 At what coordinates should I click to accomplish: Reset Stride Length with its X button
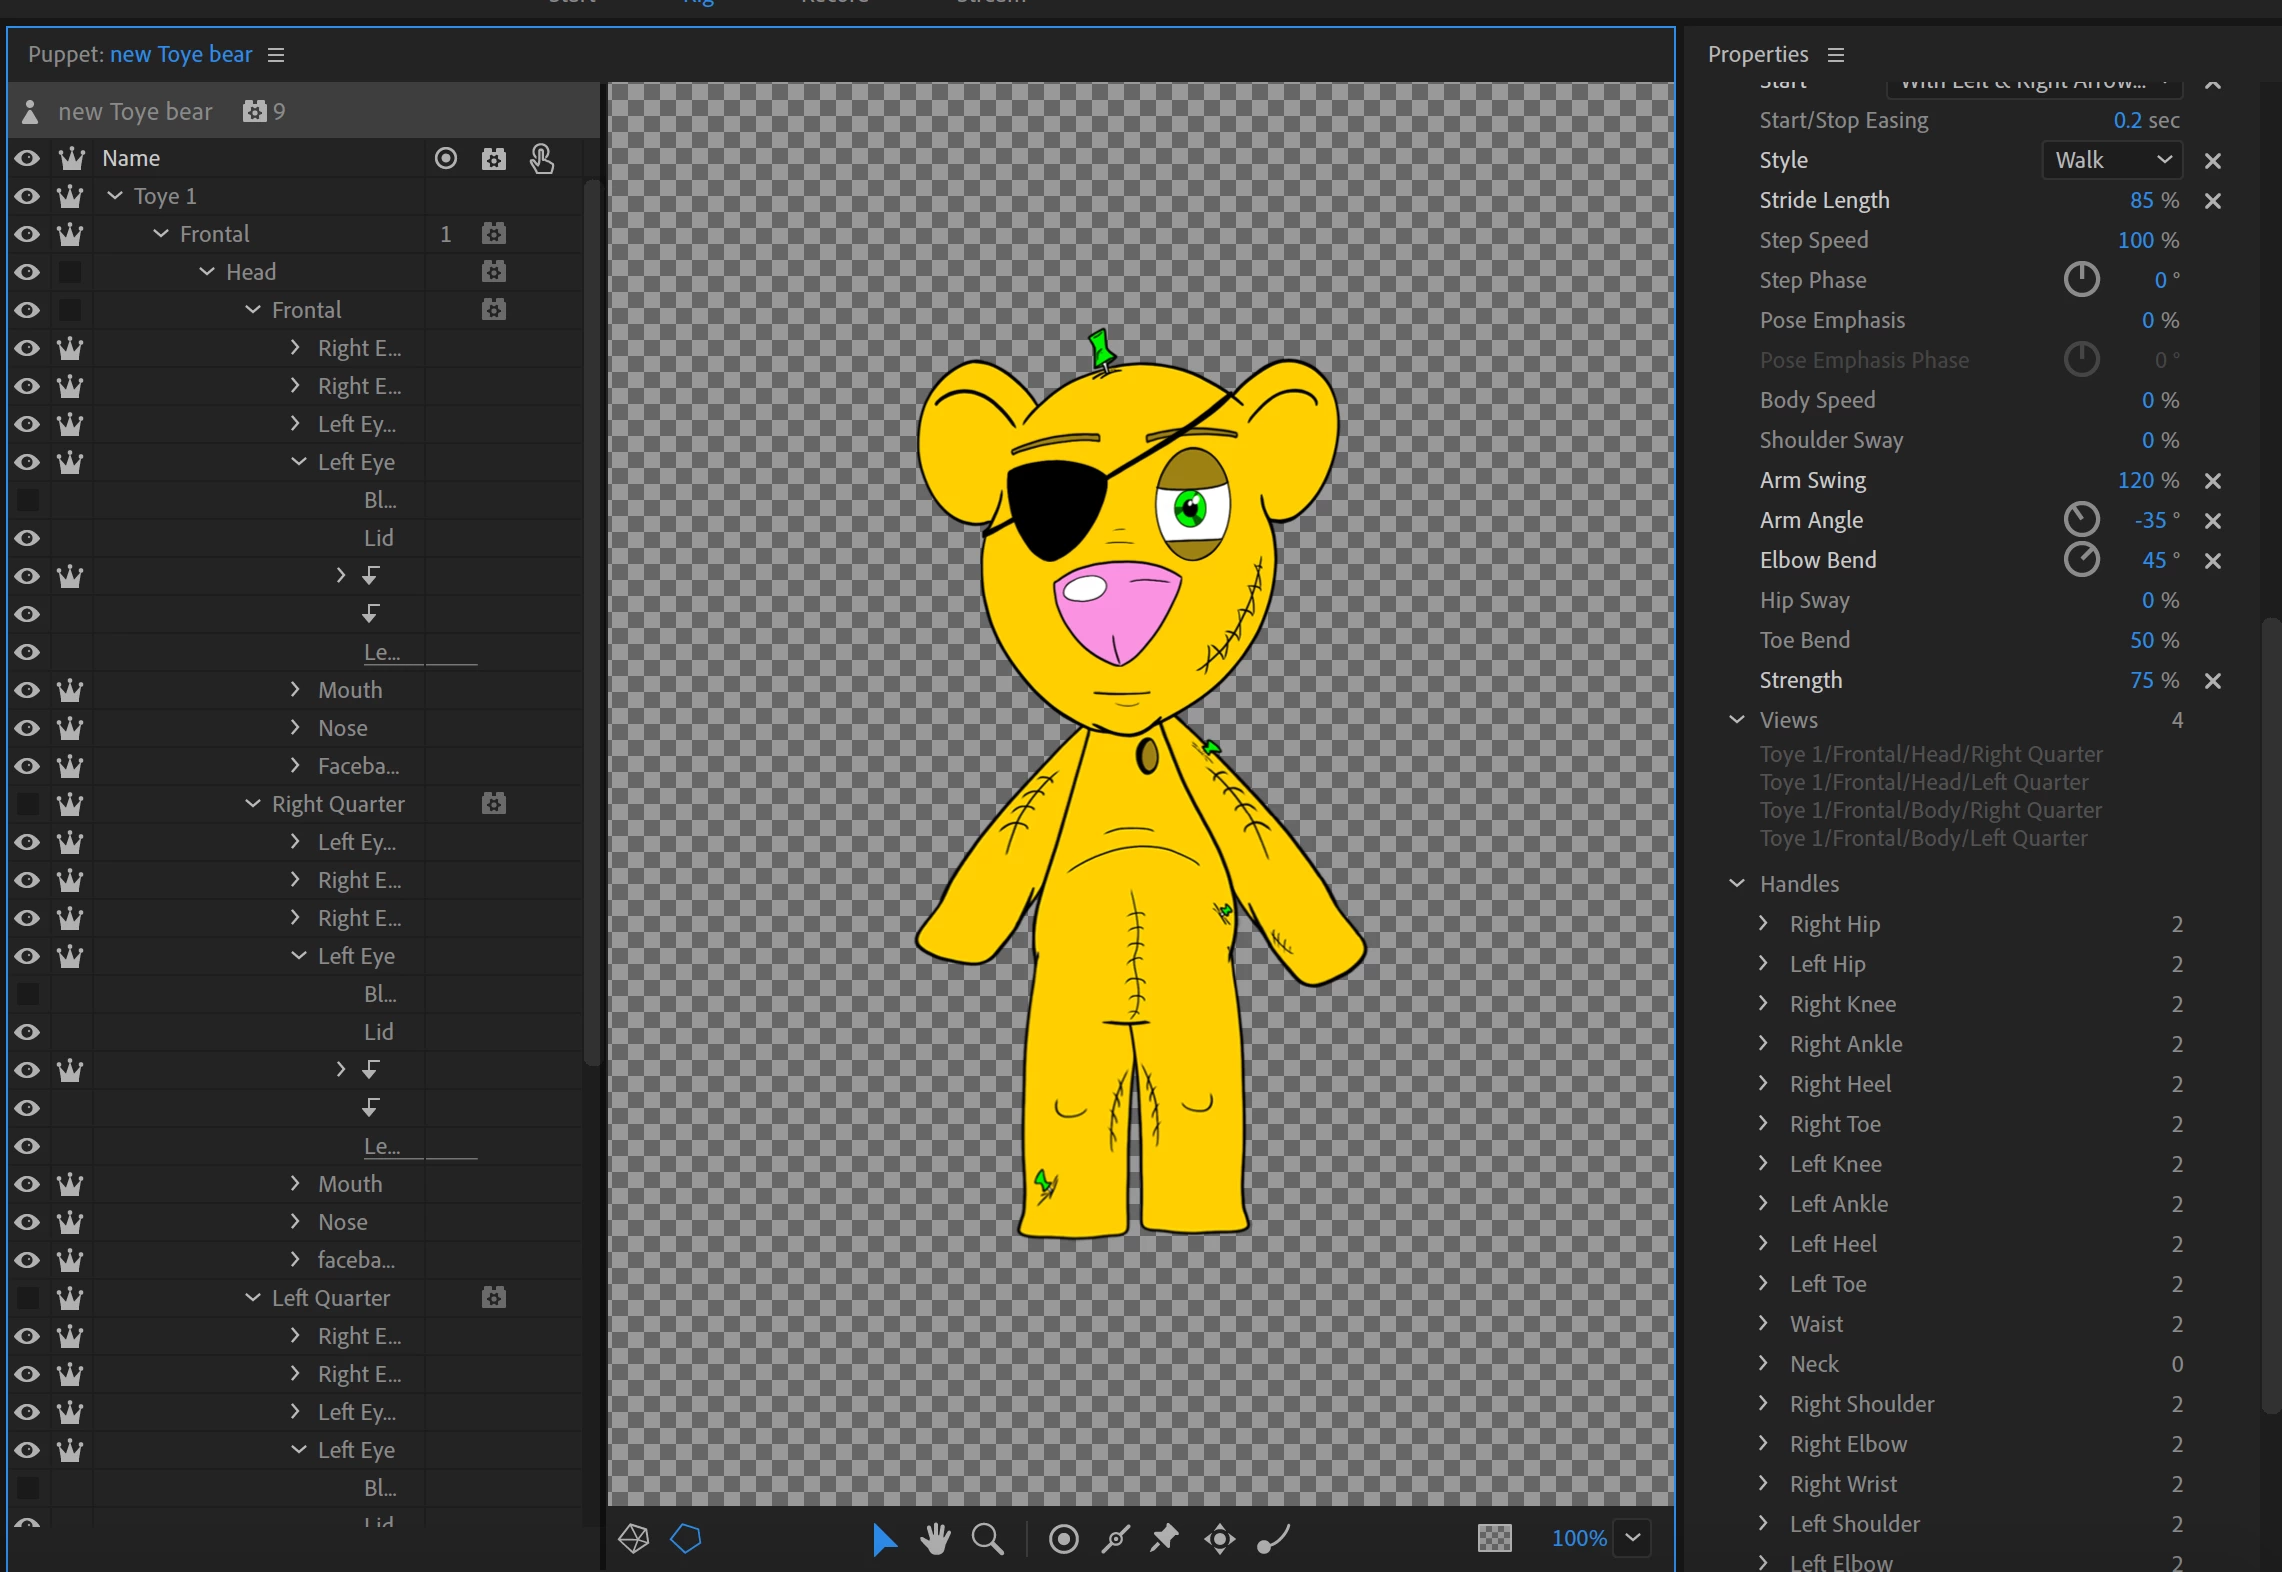2213,201
